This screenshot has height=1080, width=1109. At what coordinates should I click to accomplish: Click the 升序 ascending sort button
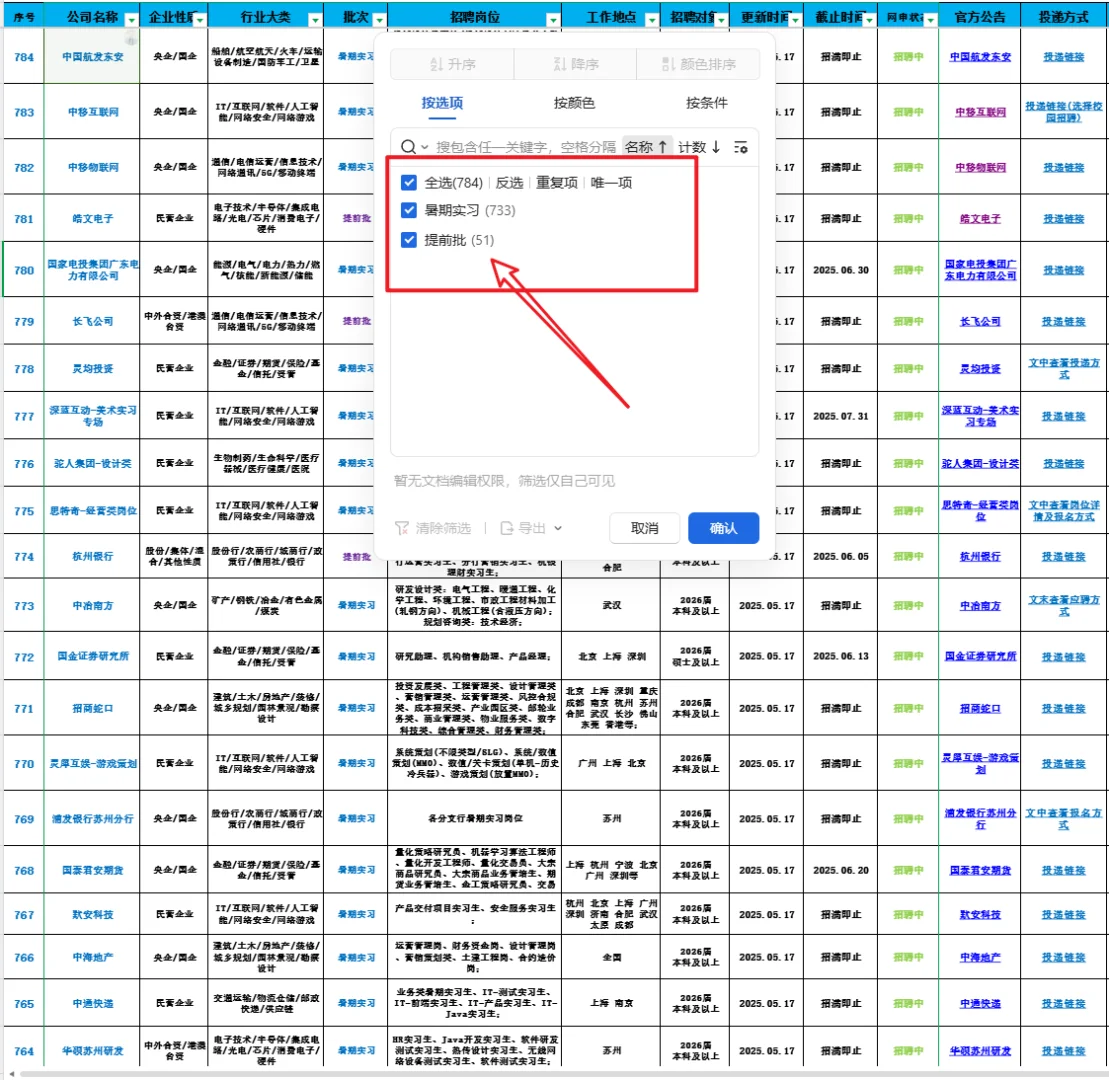453,64
